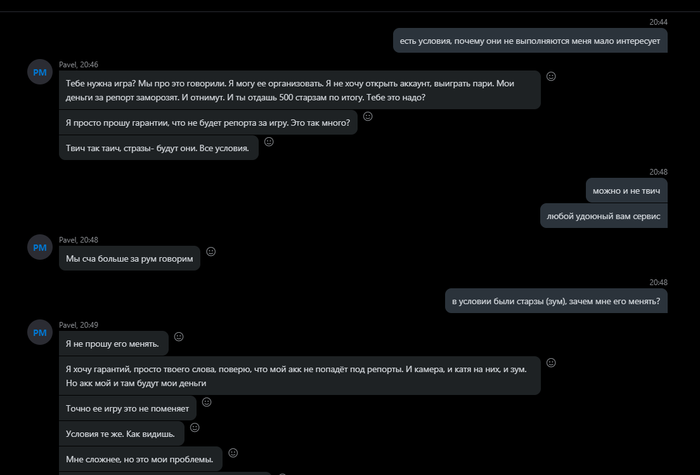The height and width of the screenshot is (475, 700).
Task: Select sent message 'есть условия, почему они не выполняются'
Action: pyautogui.click(x=530, y=41)
